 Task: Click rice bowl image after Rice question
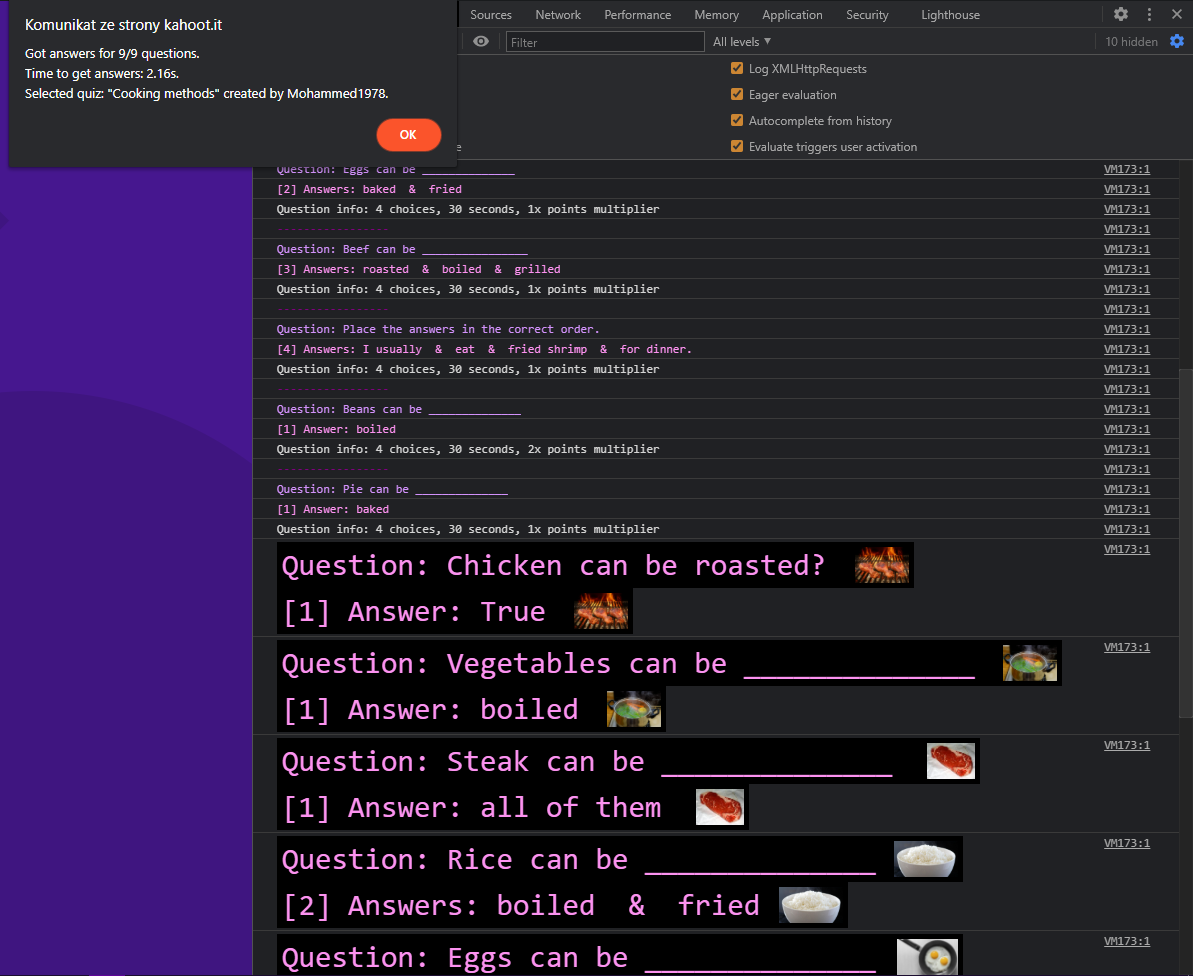click(924, 859)
